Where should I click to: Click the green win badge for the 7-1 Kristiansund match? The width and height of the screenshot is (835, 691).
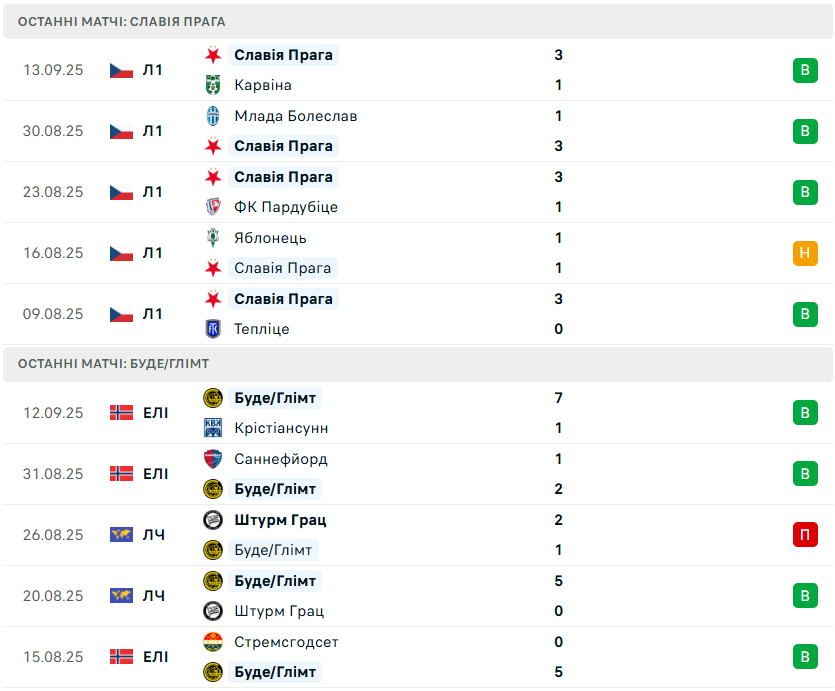(805, 413)
